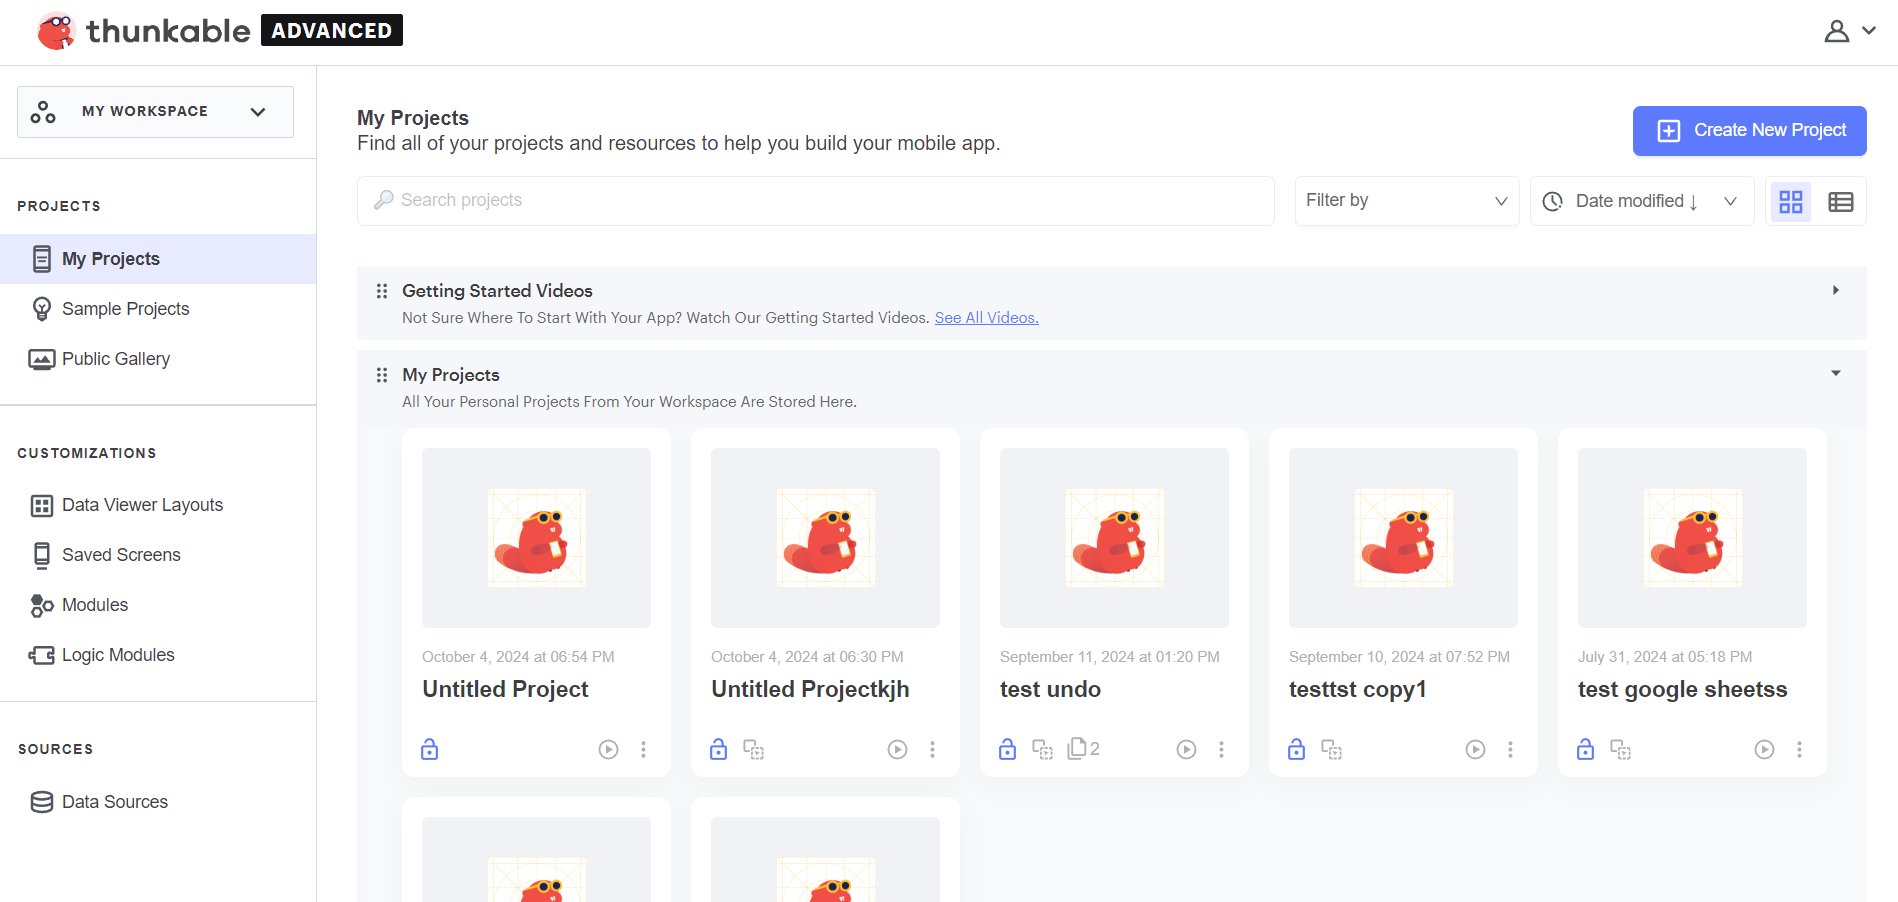
Task: Go to Data Sources in sidebar
Action: [114, 802]
